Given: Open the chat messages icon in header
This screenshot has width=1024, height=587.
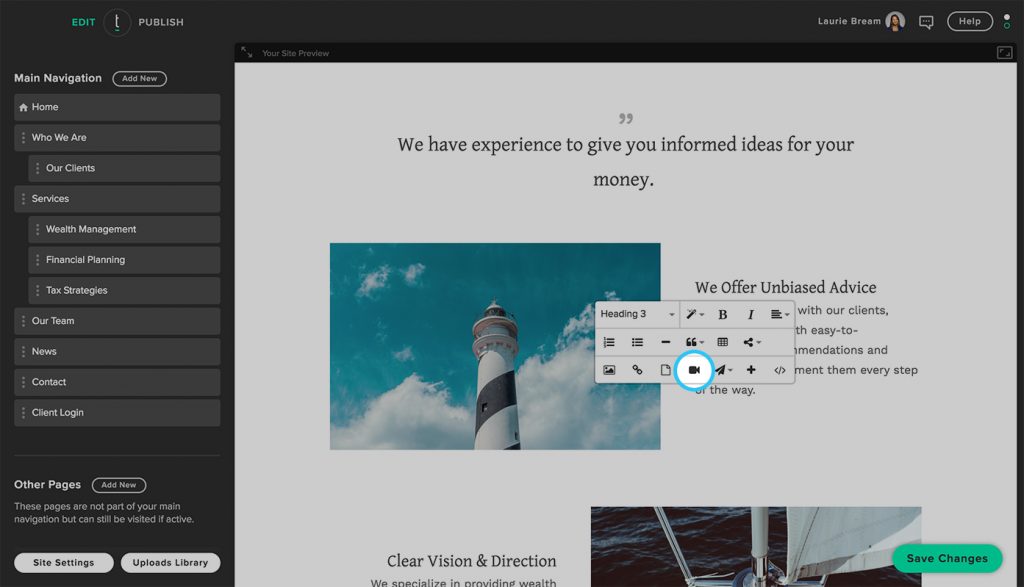Looking at the screenshot, I should pos(926,22).
